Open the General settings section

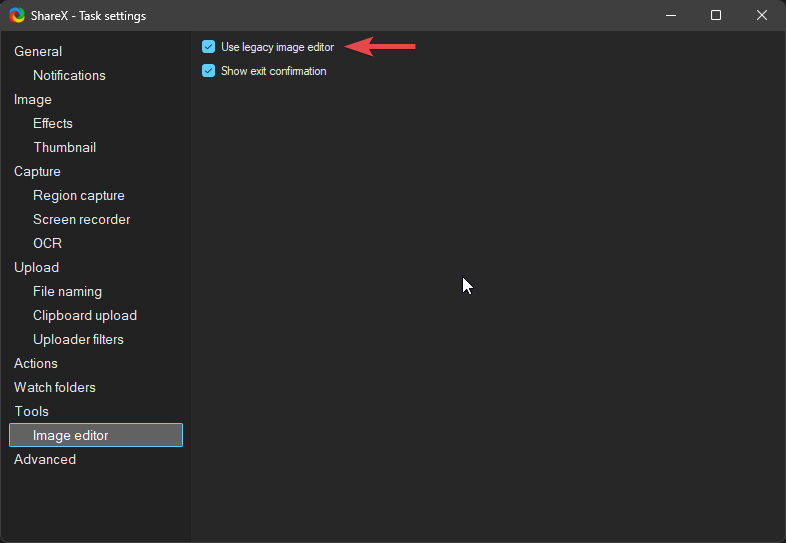[38, 51]
